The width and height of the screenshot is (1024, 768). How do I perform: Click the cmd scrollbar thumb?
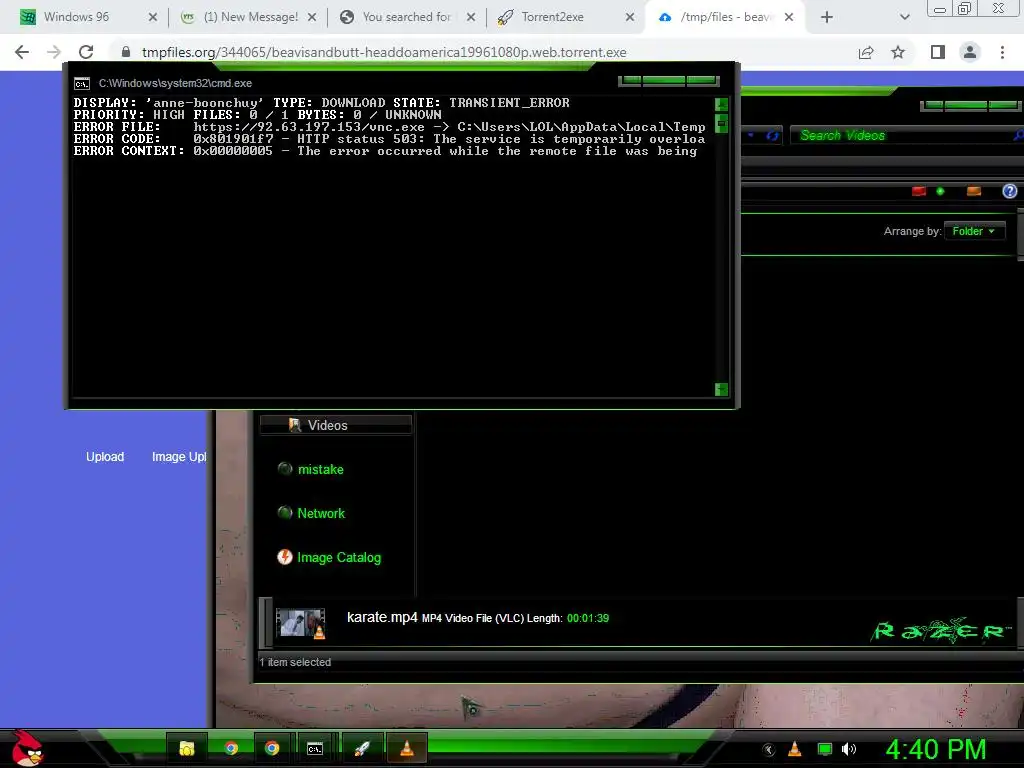721,123
